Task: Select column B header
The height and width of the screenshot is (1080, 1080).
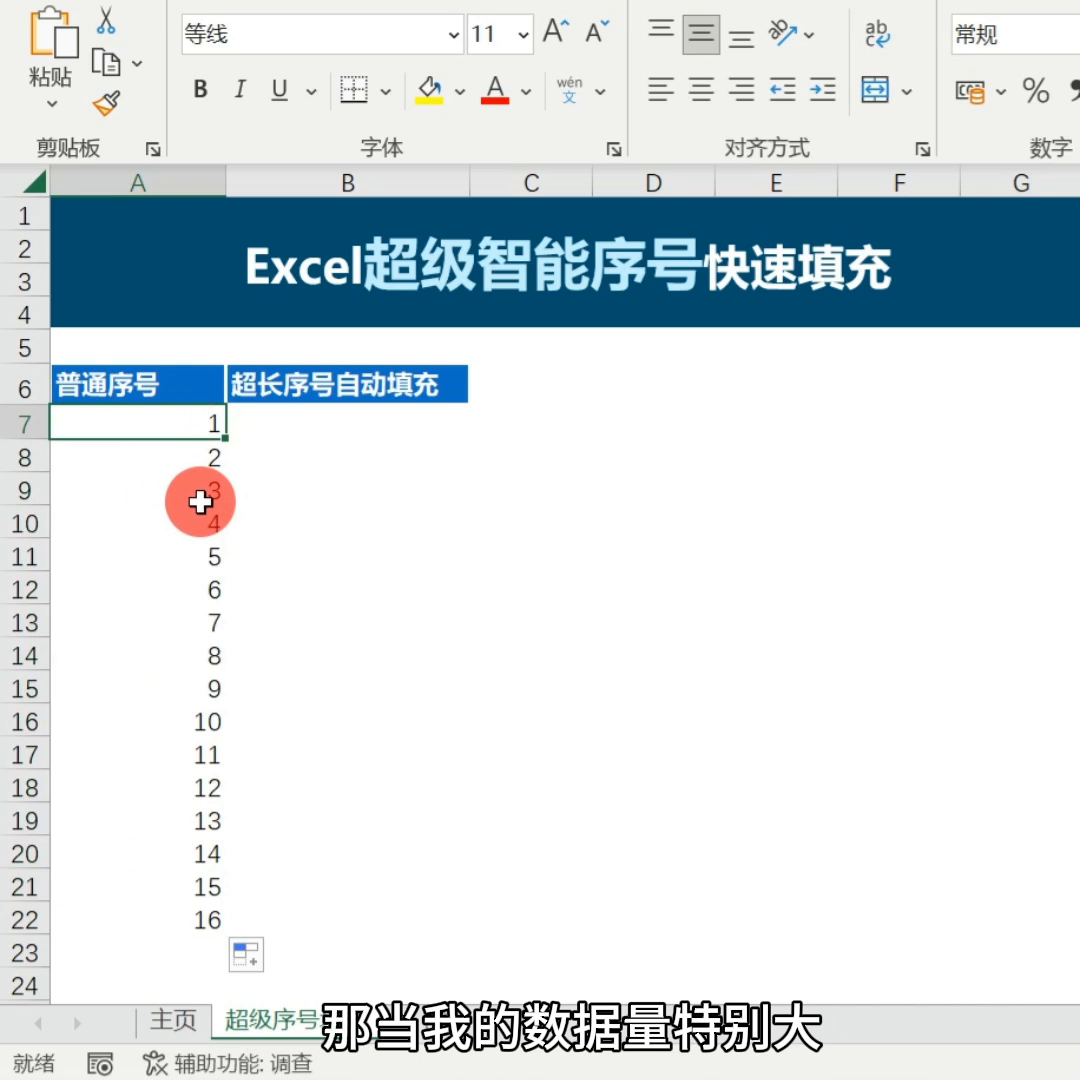Action: point(348,183)
